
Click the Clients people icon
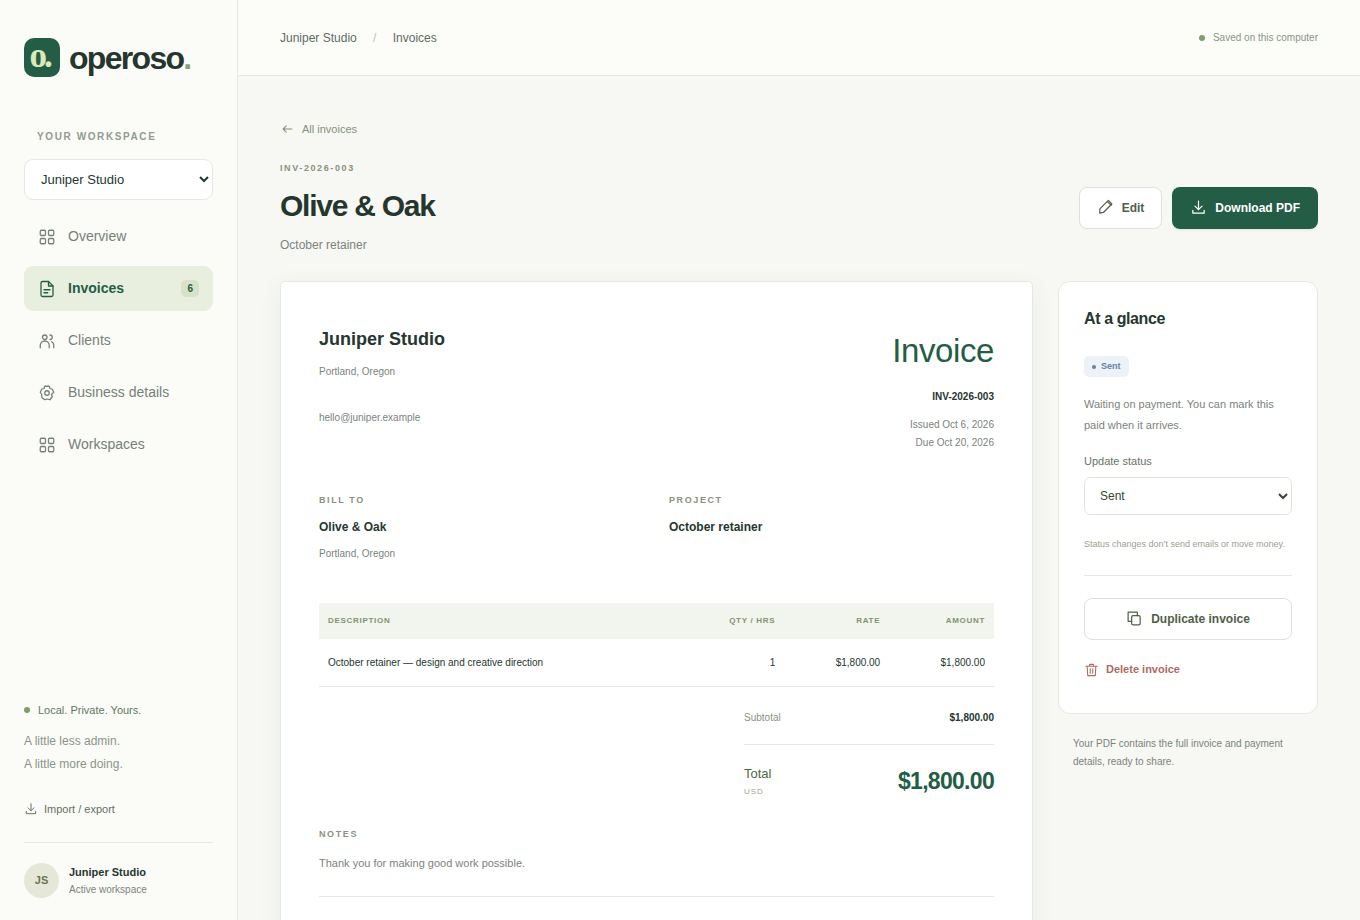click(47, 341)
